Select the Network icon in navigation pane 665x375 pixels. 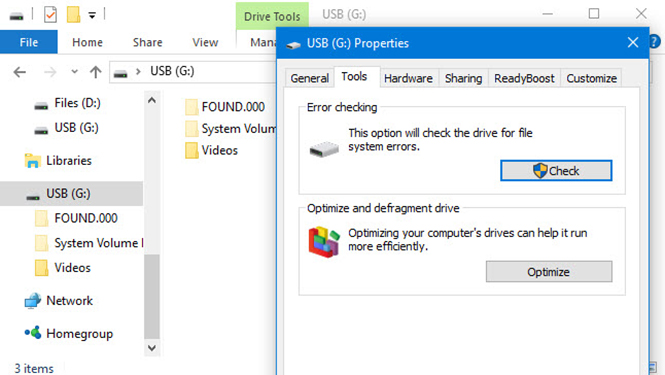[33, 301]
